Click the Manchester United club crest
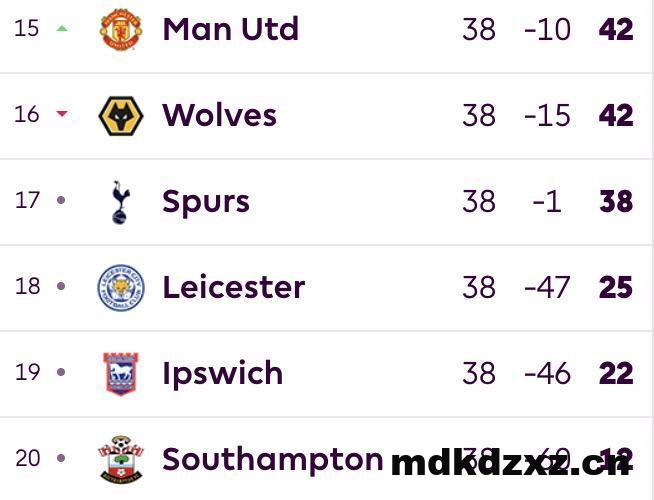654x500 pixels. pyautogui.click(x=121, y=29)
